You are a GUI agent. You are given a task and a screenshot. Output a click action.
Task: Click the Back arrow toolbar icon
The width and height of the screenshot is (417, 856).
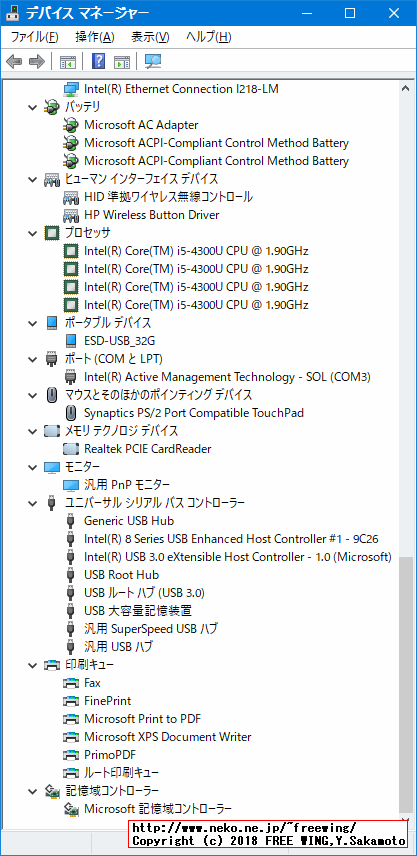pos(14,61)
